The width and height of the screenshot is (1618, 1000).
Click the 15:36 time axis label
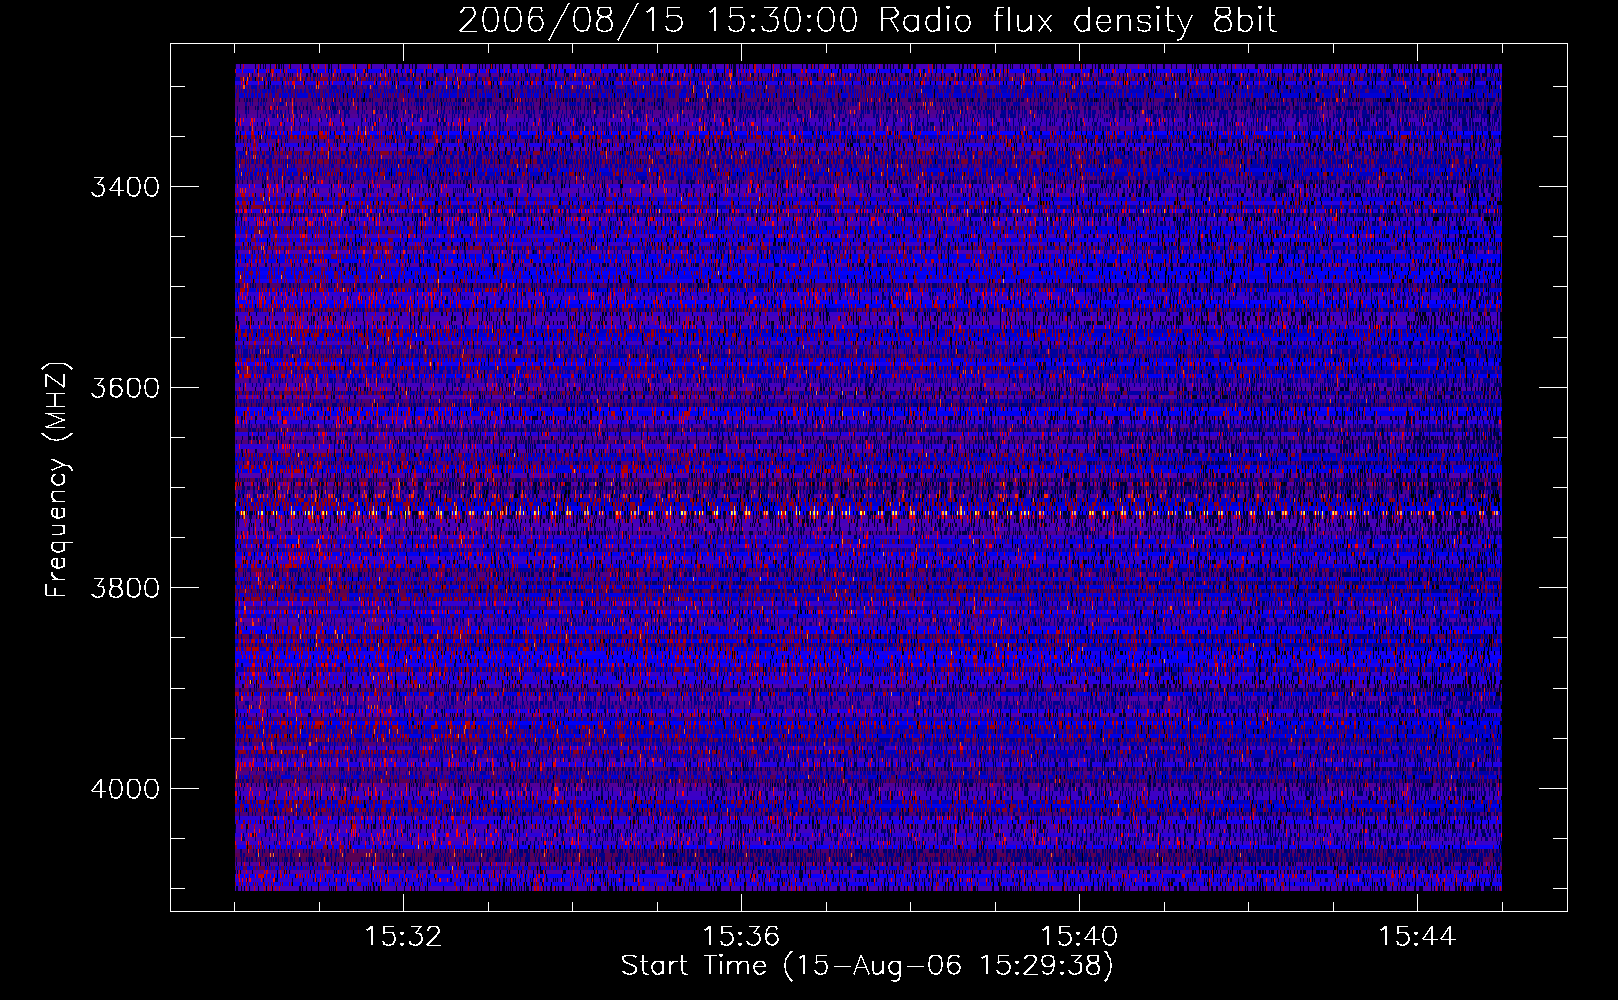[741, 937]
